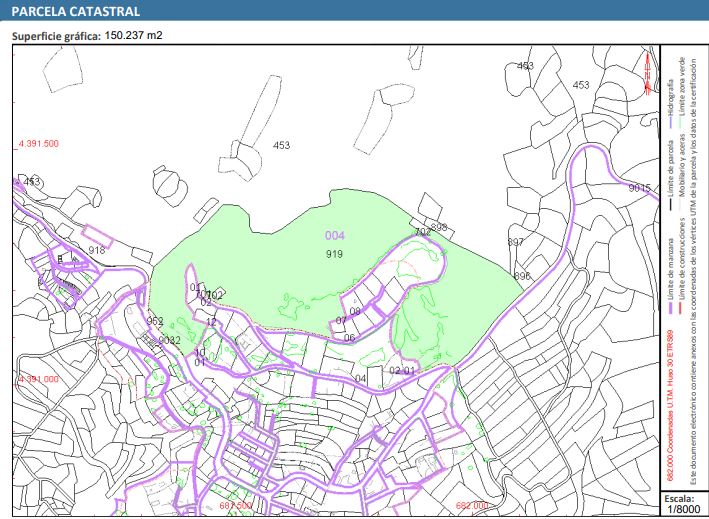Click the Hidrografía legend entry

[671, 101]
